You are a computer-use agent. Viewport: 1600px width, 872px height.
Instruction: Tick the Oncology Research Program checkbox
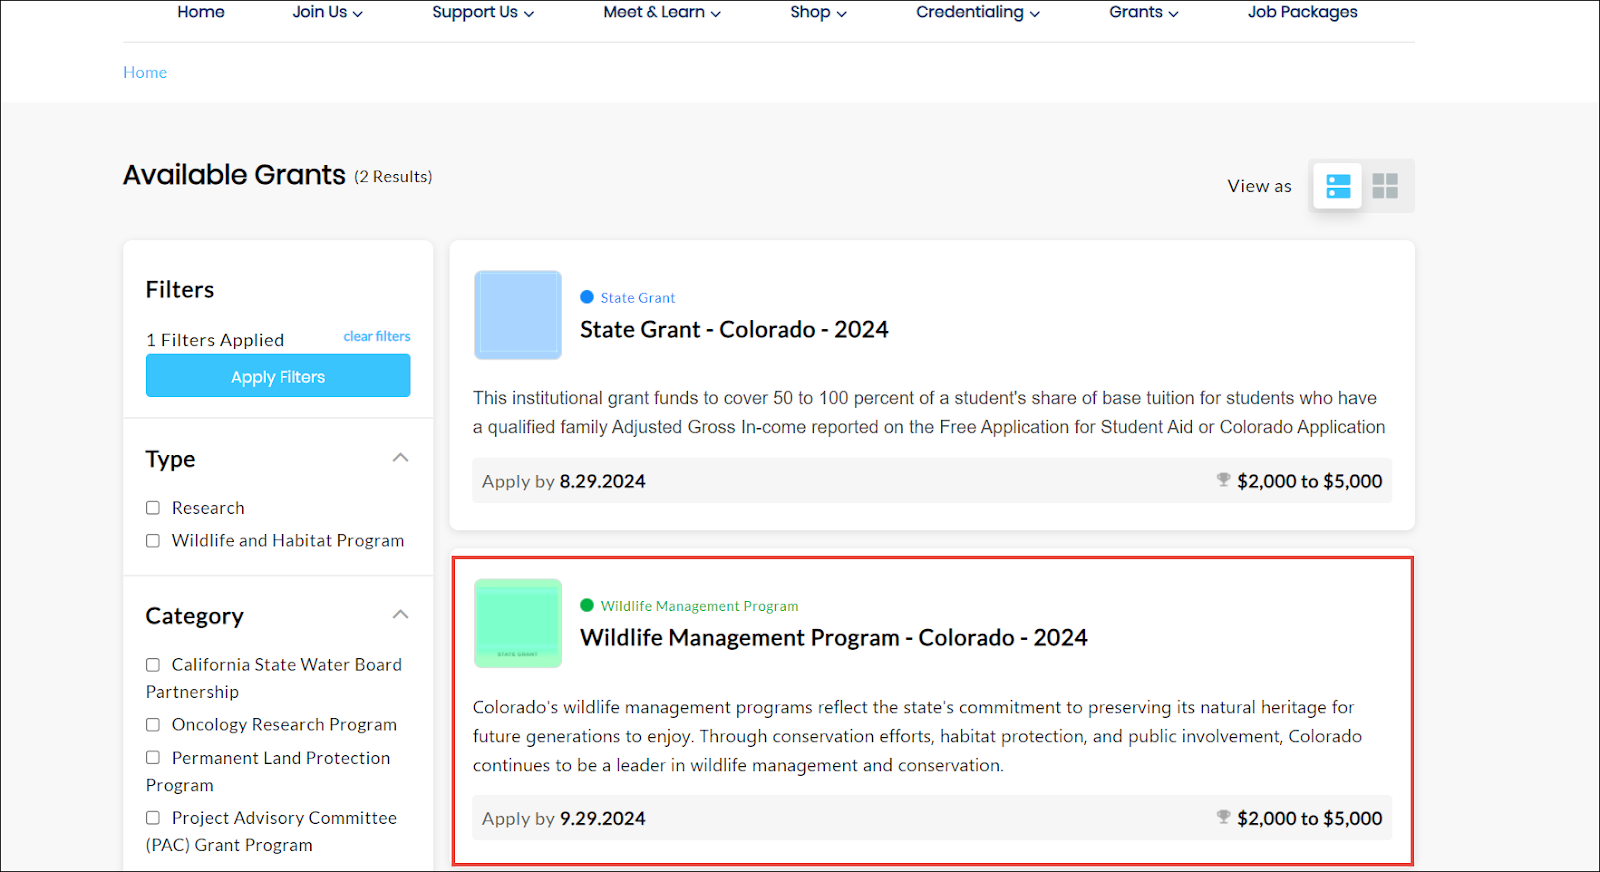[x=153, y=725]
